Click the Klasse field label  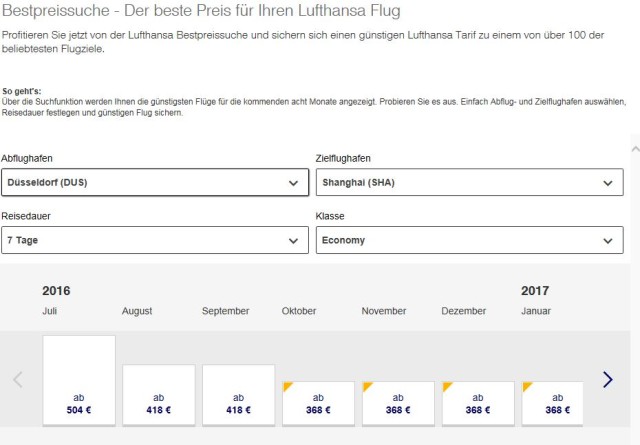[x=330, y=216]
